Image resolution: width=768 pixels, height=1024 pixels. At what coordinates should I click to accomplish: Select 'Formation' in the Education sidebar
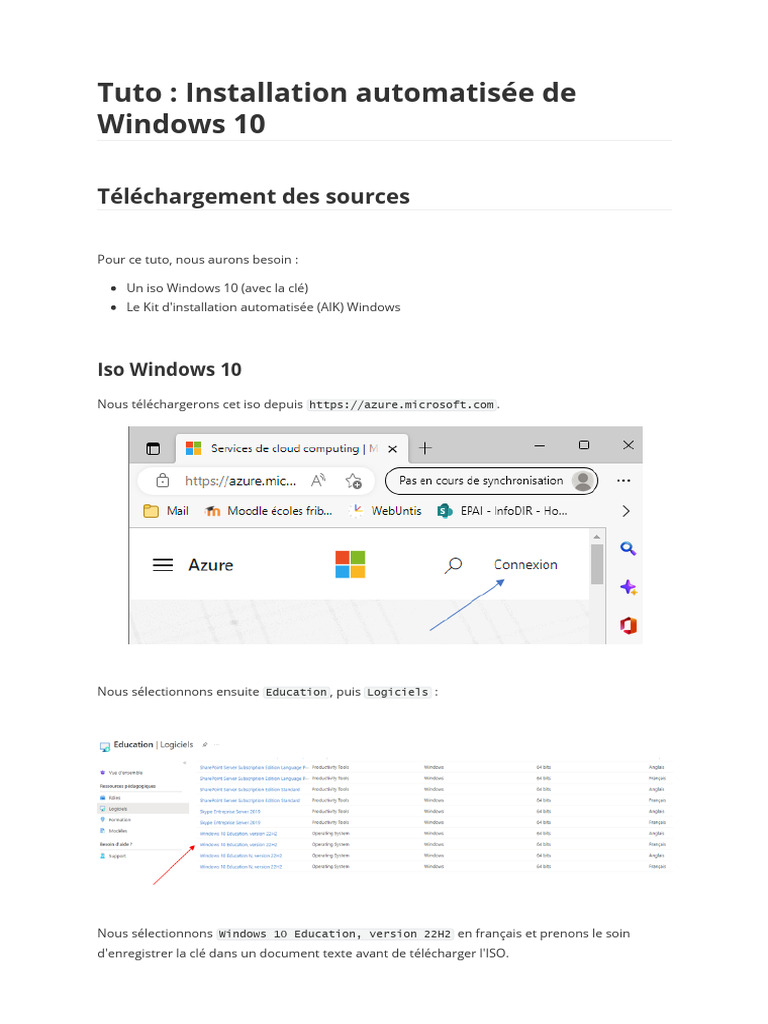tap(116, 820)
